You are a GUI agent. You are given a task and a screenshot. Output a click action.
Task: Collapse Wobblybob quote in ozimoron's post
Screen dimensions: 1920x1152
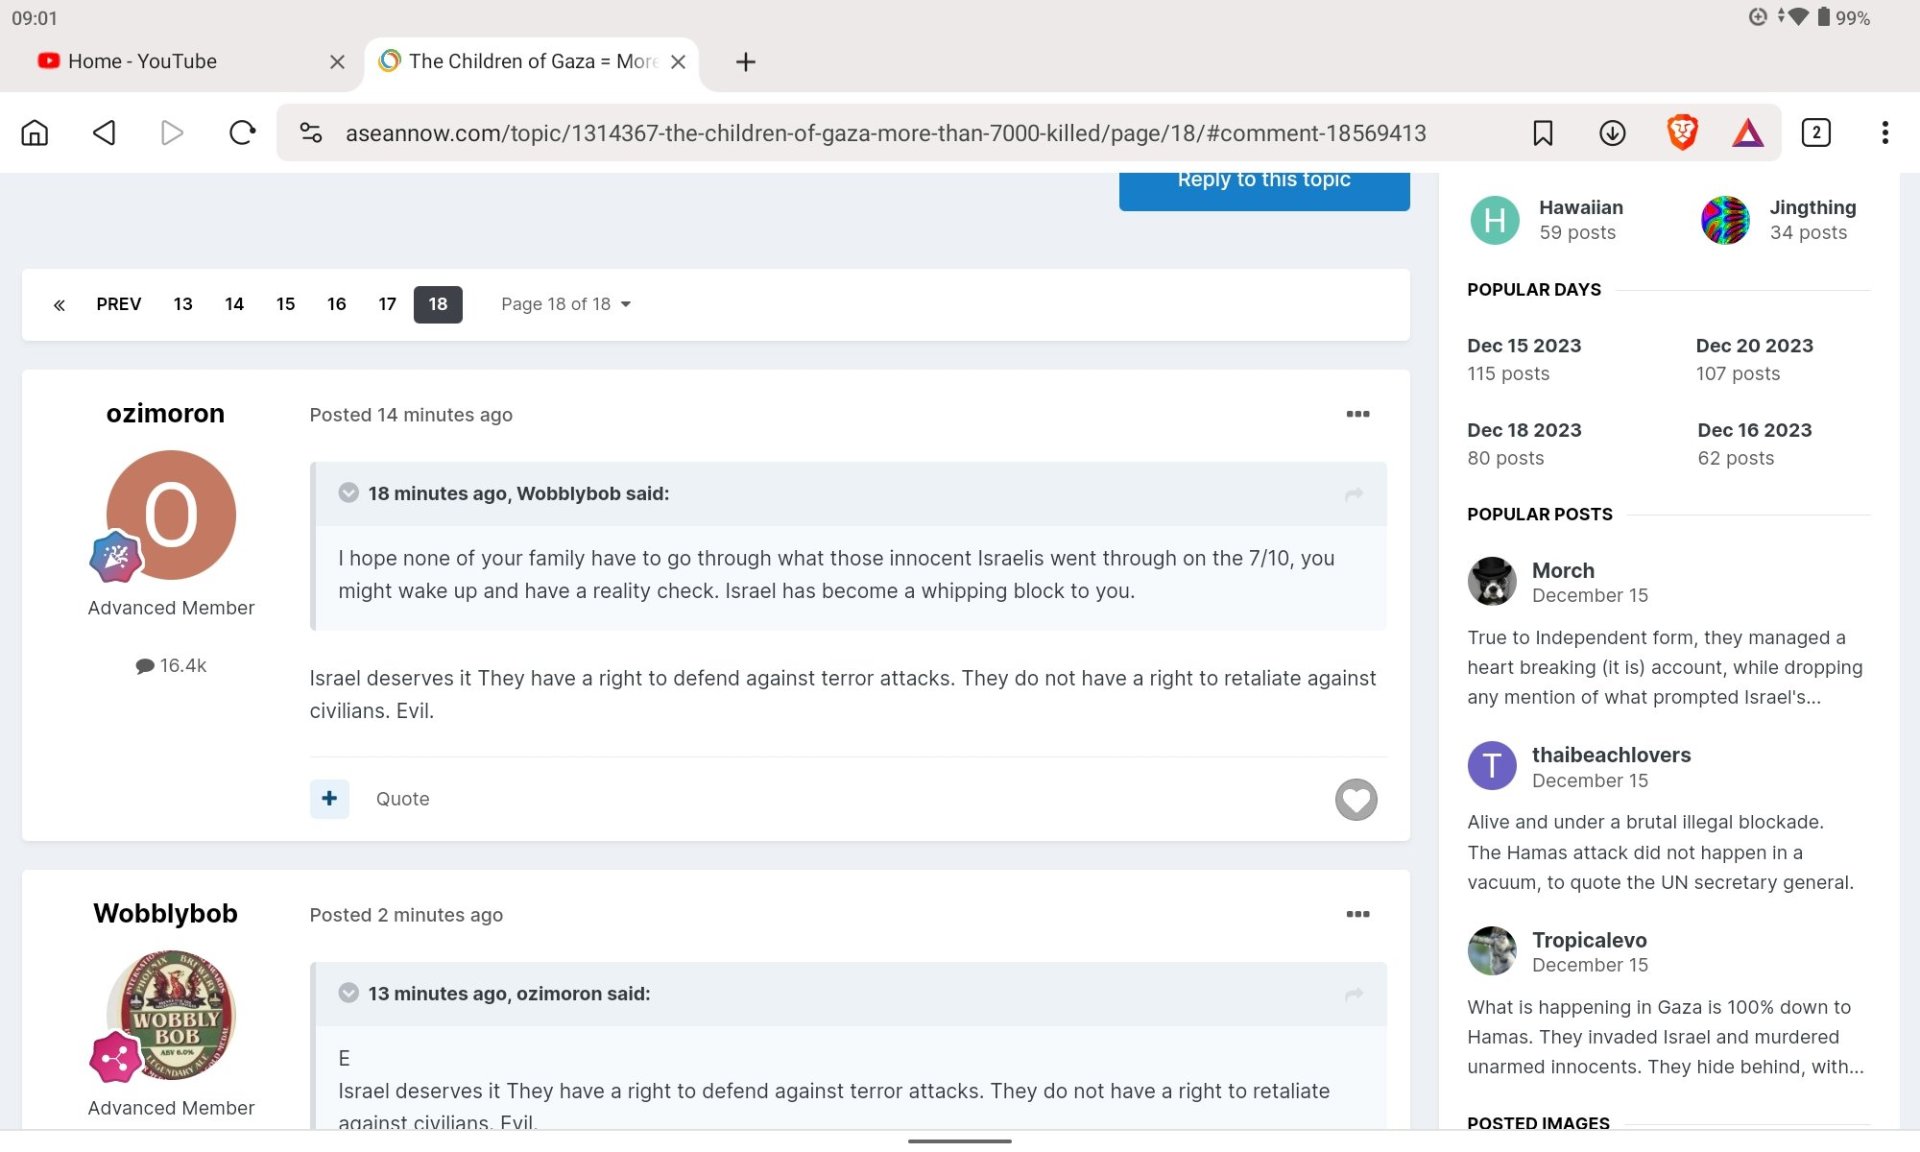[x=348, y=493]
